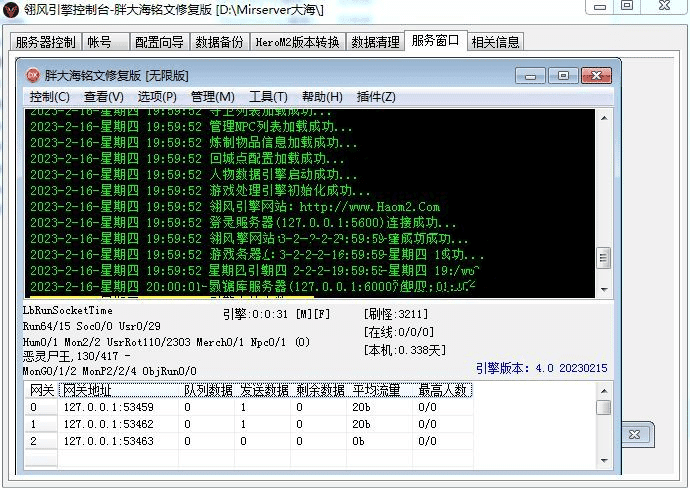Image resolution: width=690 pixels, height=490 pixels.
Task: Click the console log scrollbar up arrow
Action: 603,117
